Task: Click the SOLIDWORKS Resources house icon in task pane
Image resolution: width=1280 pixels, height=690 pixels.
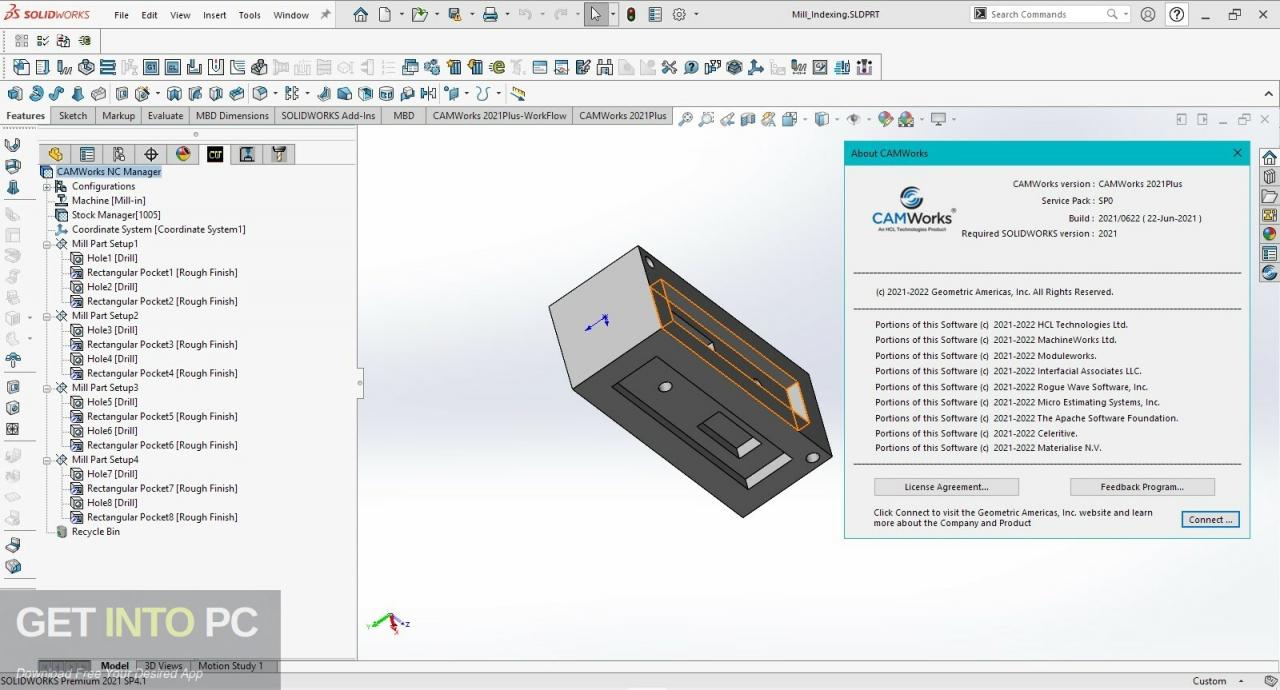Action: [x=1269, y=158]
